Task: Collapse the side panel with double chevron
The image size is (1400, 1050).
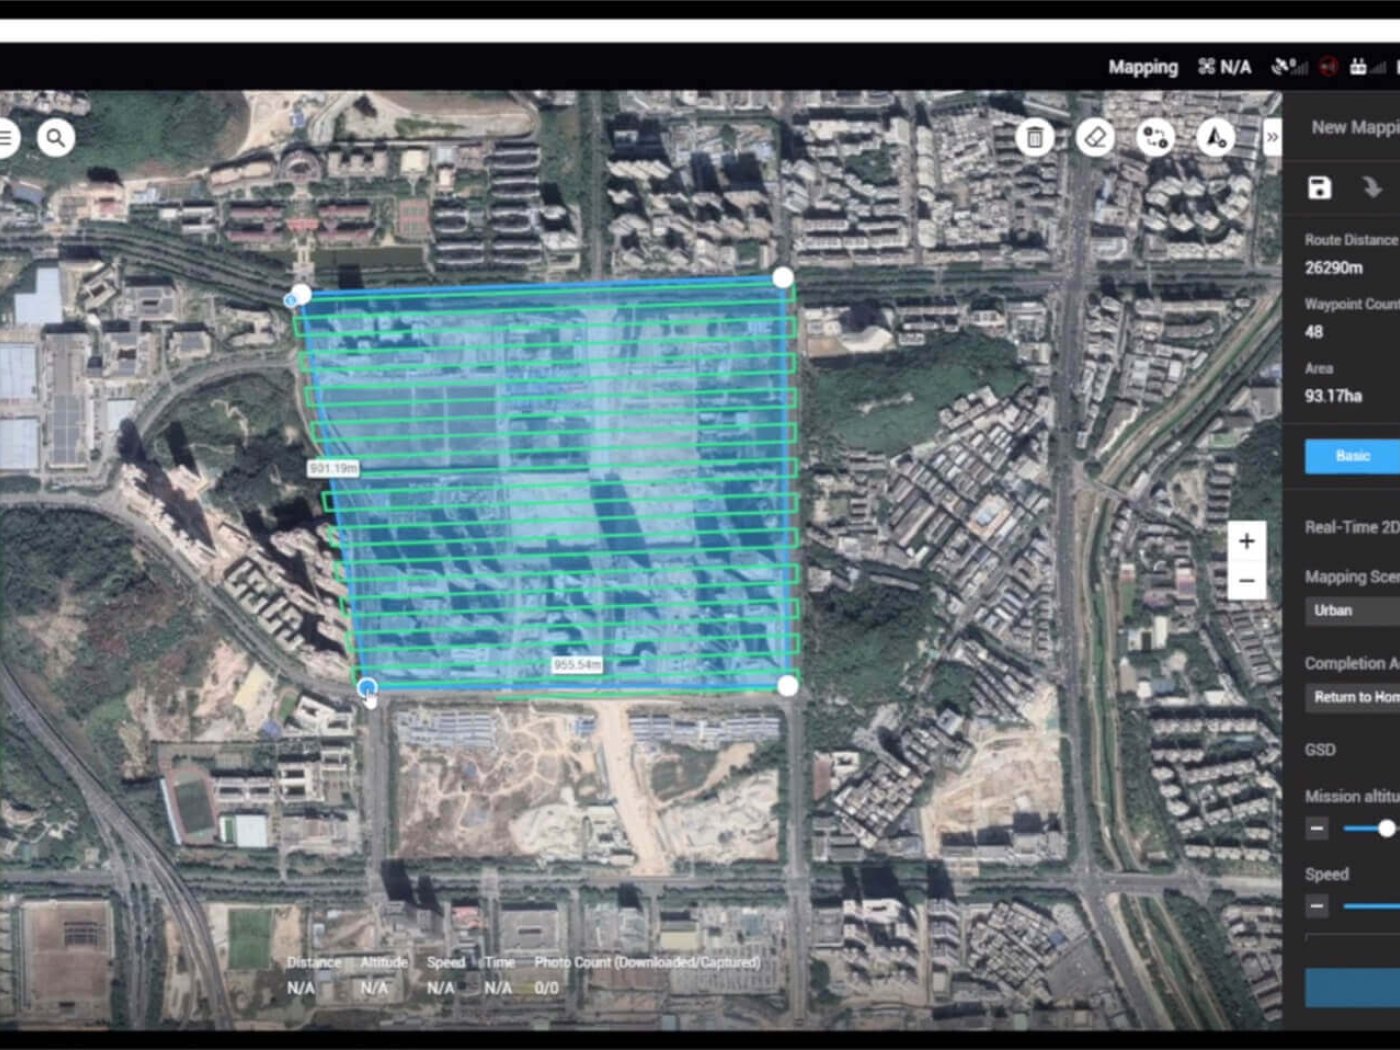Action: [x=1272, y=137]
